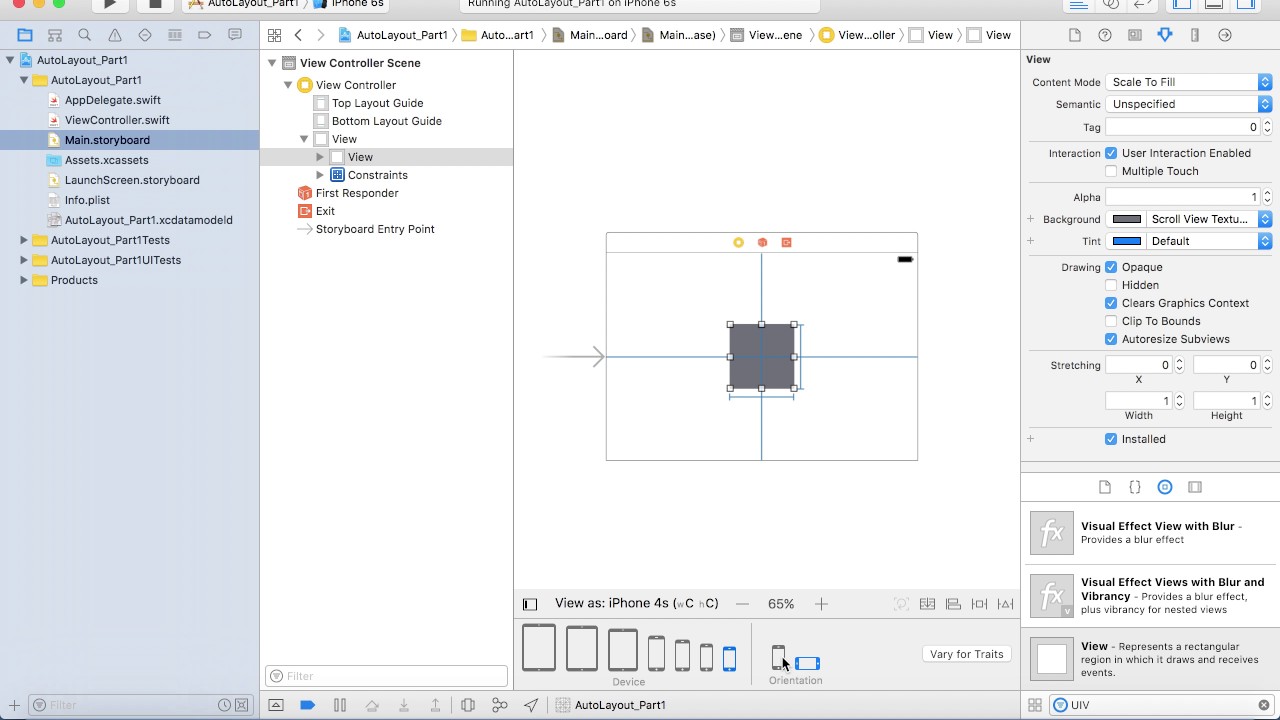Toggle Clears Graphics Context checkbox
This screenshot has width=1280, height=720.
(x=1111, y=303)
